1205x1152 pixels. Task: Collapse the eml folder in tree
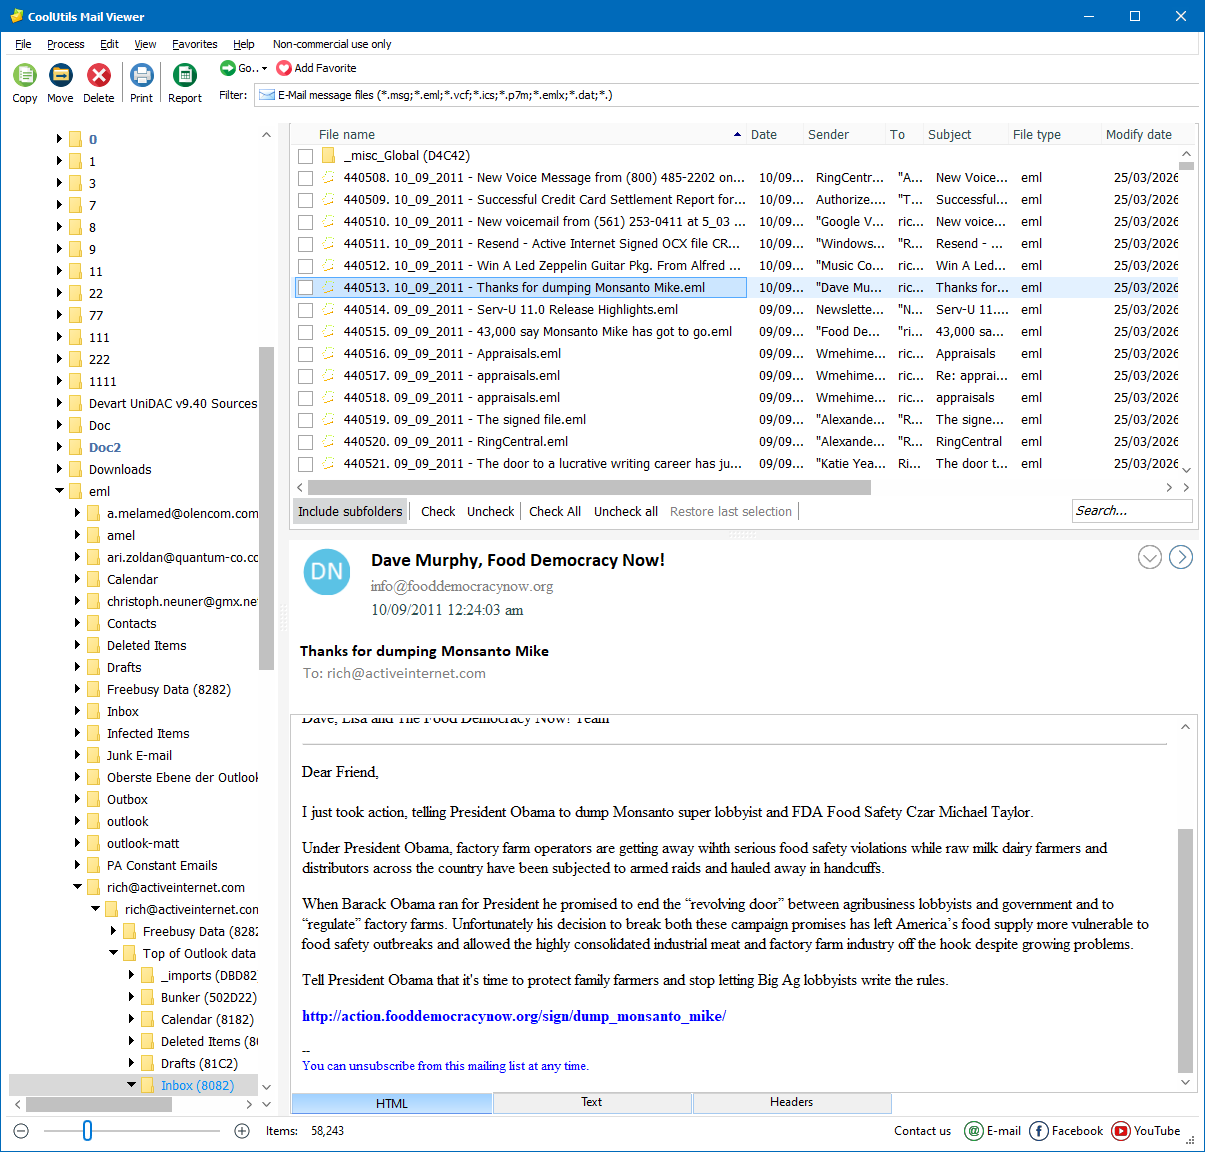click(x=59, y=491)
